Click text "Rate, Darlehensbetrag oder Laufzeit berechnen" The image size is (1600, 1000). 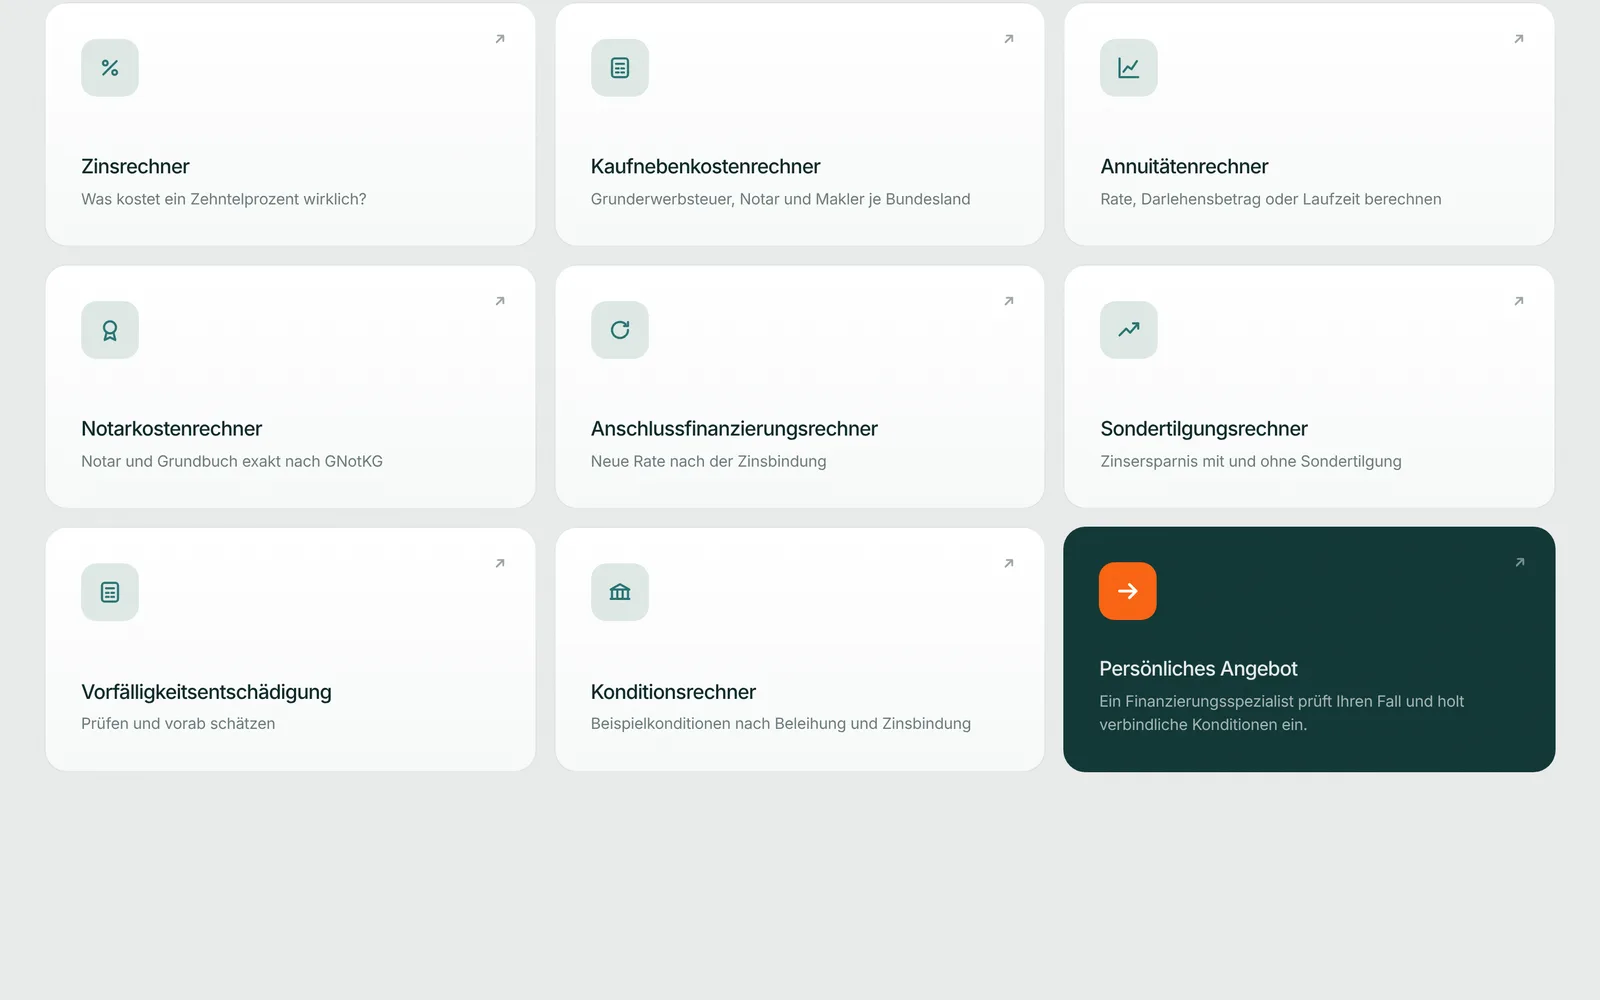pyautogui.click(x=1271, y=199)
